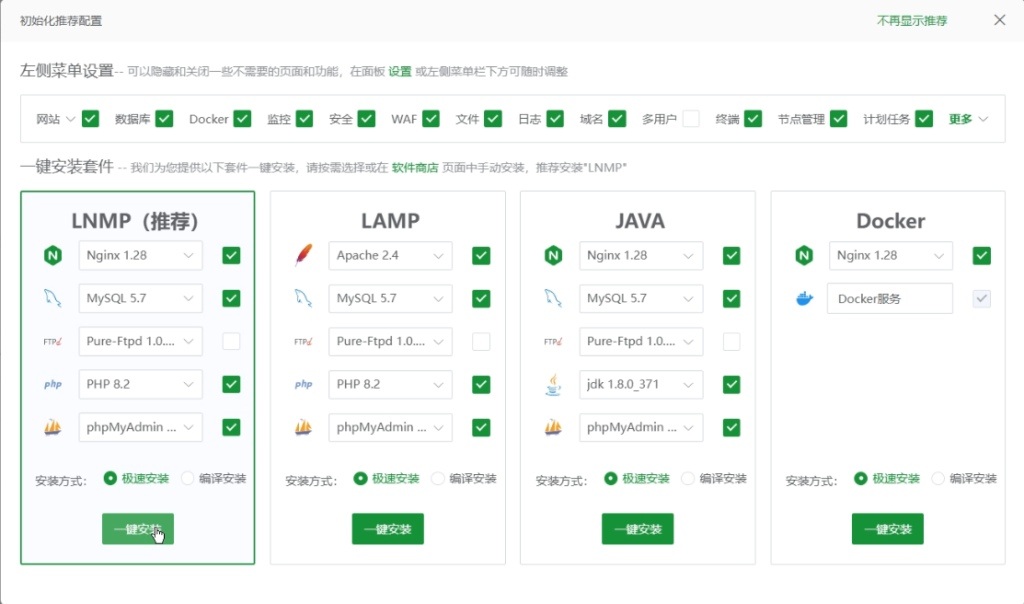The image size is (1024, 604).
Task: Click the phpMyAdmin sailboat icon in LNMP
Action: tap(52, 427)
